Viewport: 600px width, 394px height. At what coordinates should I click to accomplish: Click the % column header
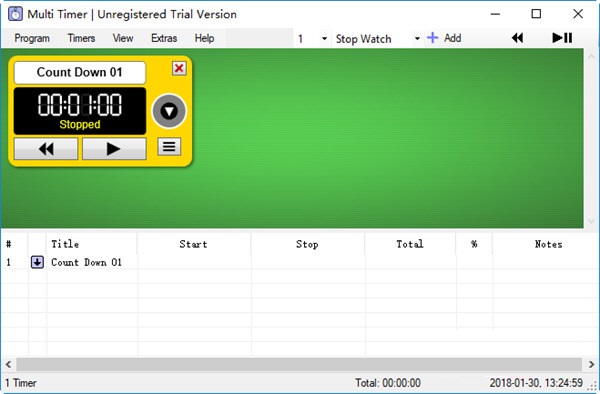(474, 244)
